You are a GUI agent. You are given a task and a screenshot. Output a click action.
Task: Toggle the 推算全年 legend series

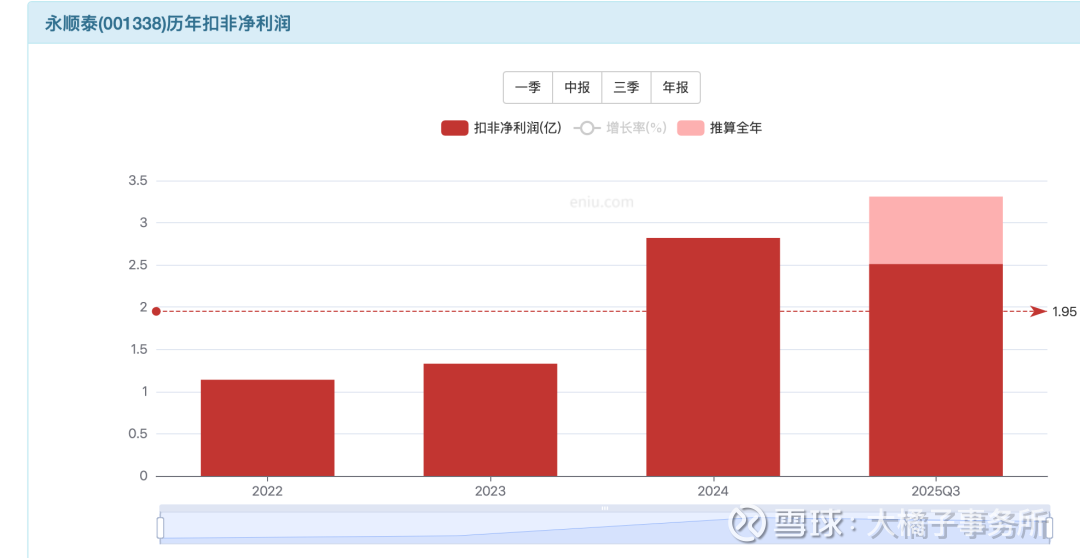(x=720, y=128)
